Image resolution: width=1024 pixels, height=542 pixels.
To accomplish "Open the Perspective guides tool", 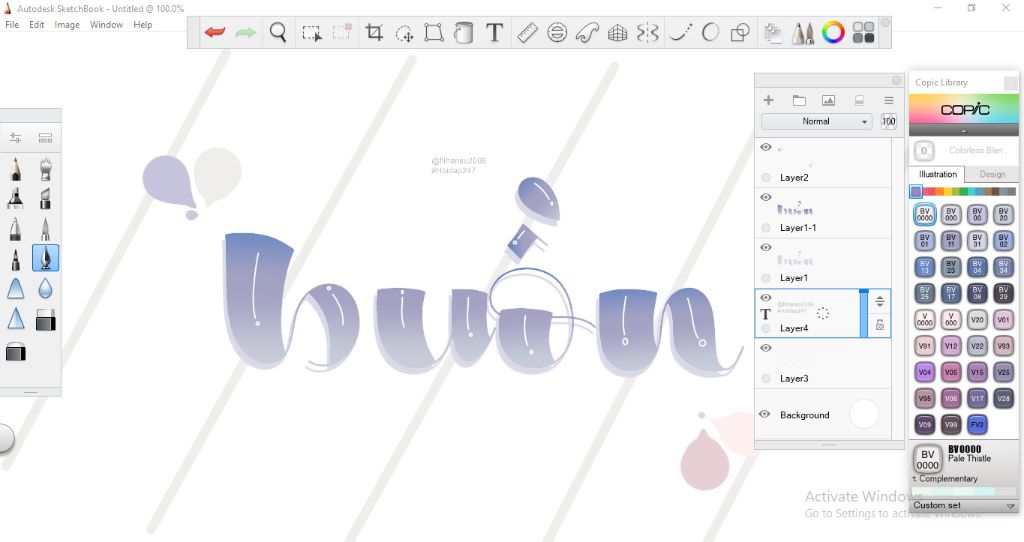I will [x=617, y=32].
